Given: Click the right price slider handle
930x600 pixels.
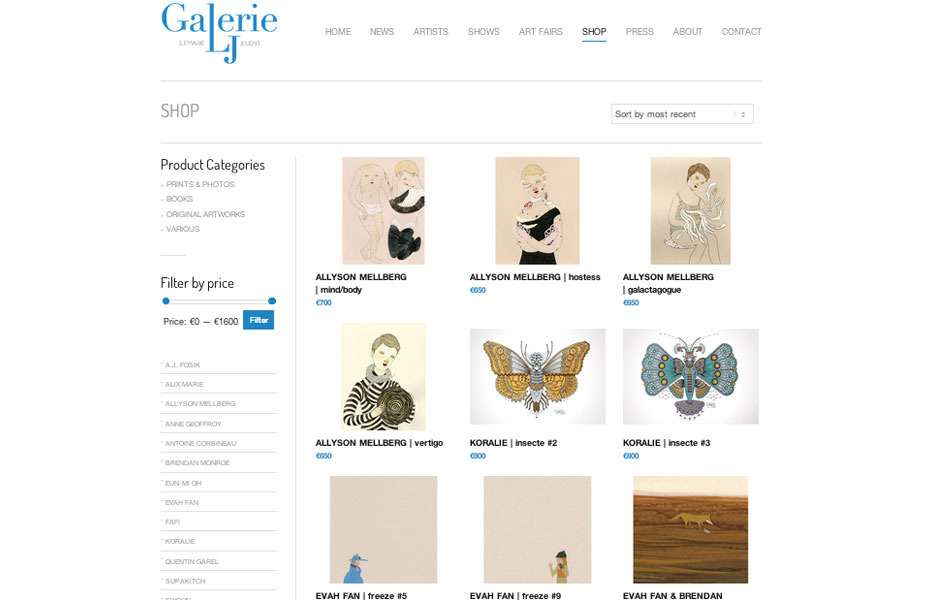Looking at the screenshot, I should [272, 301].
